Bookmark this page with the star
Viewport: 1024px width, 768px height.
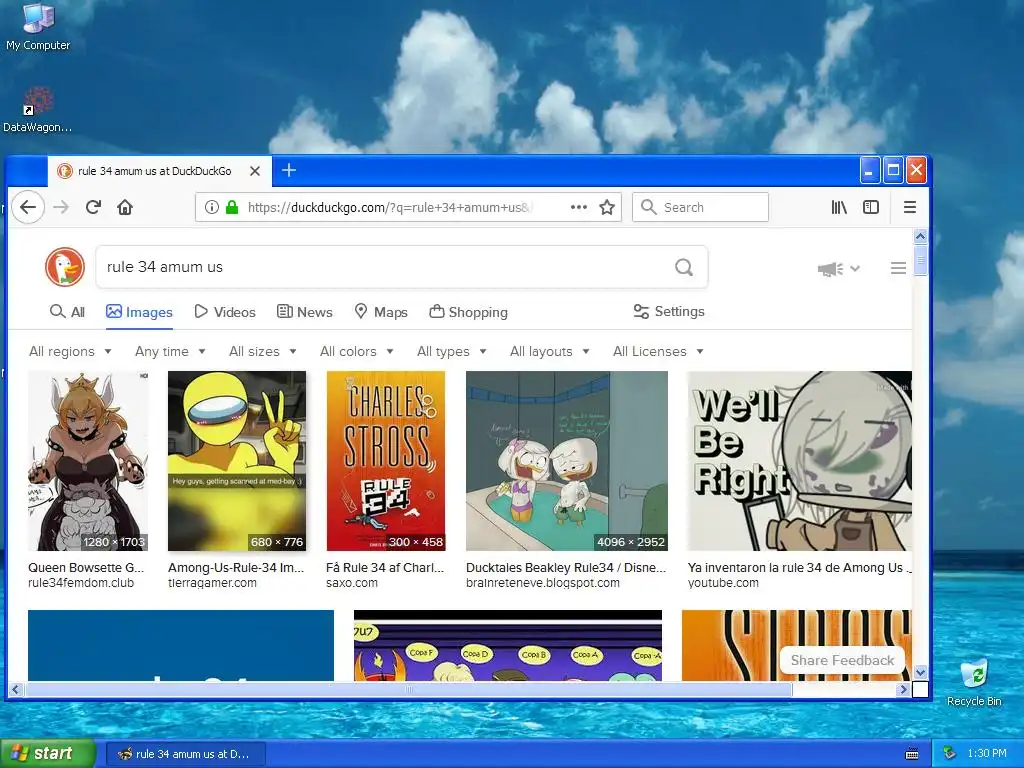(x=607, y=208)
